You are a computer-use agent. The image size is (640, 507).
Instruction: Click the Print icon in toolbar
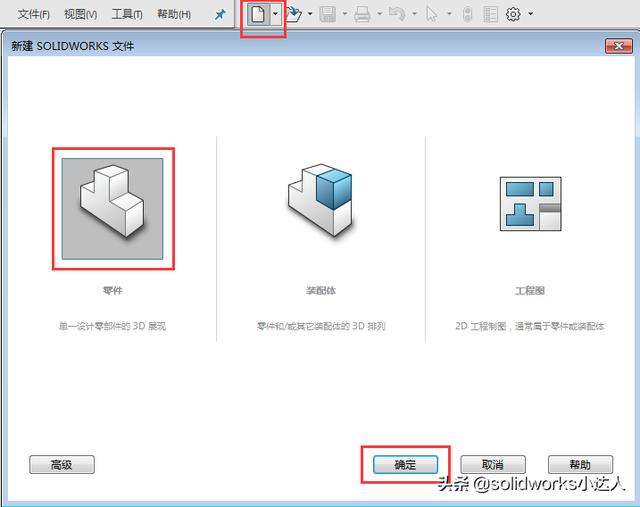click(362, 14)
